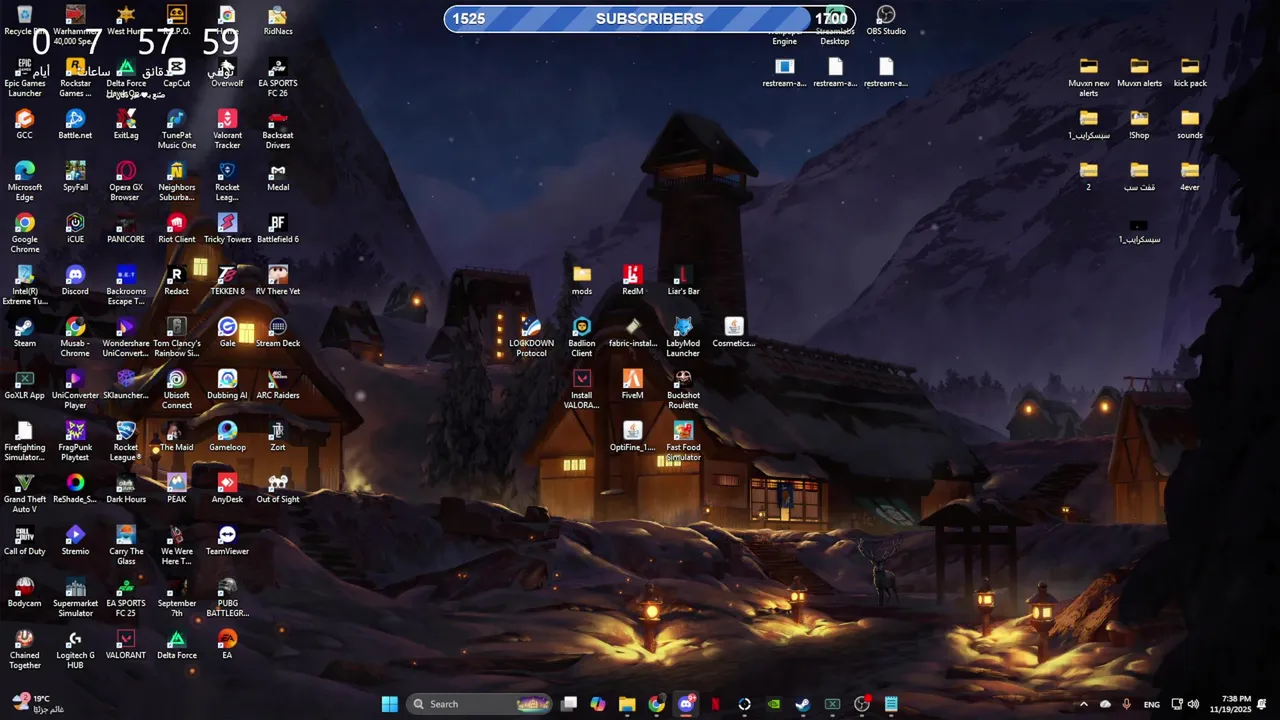The image size is (1280, 720).
Task: Switch the ENG input language indicator
Action: pos(1152,705)
